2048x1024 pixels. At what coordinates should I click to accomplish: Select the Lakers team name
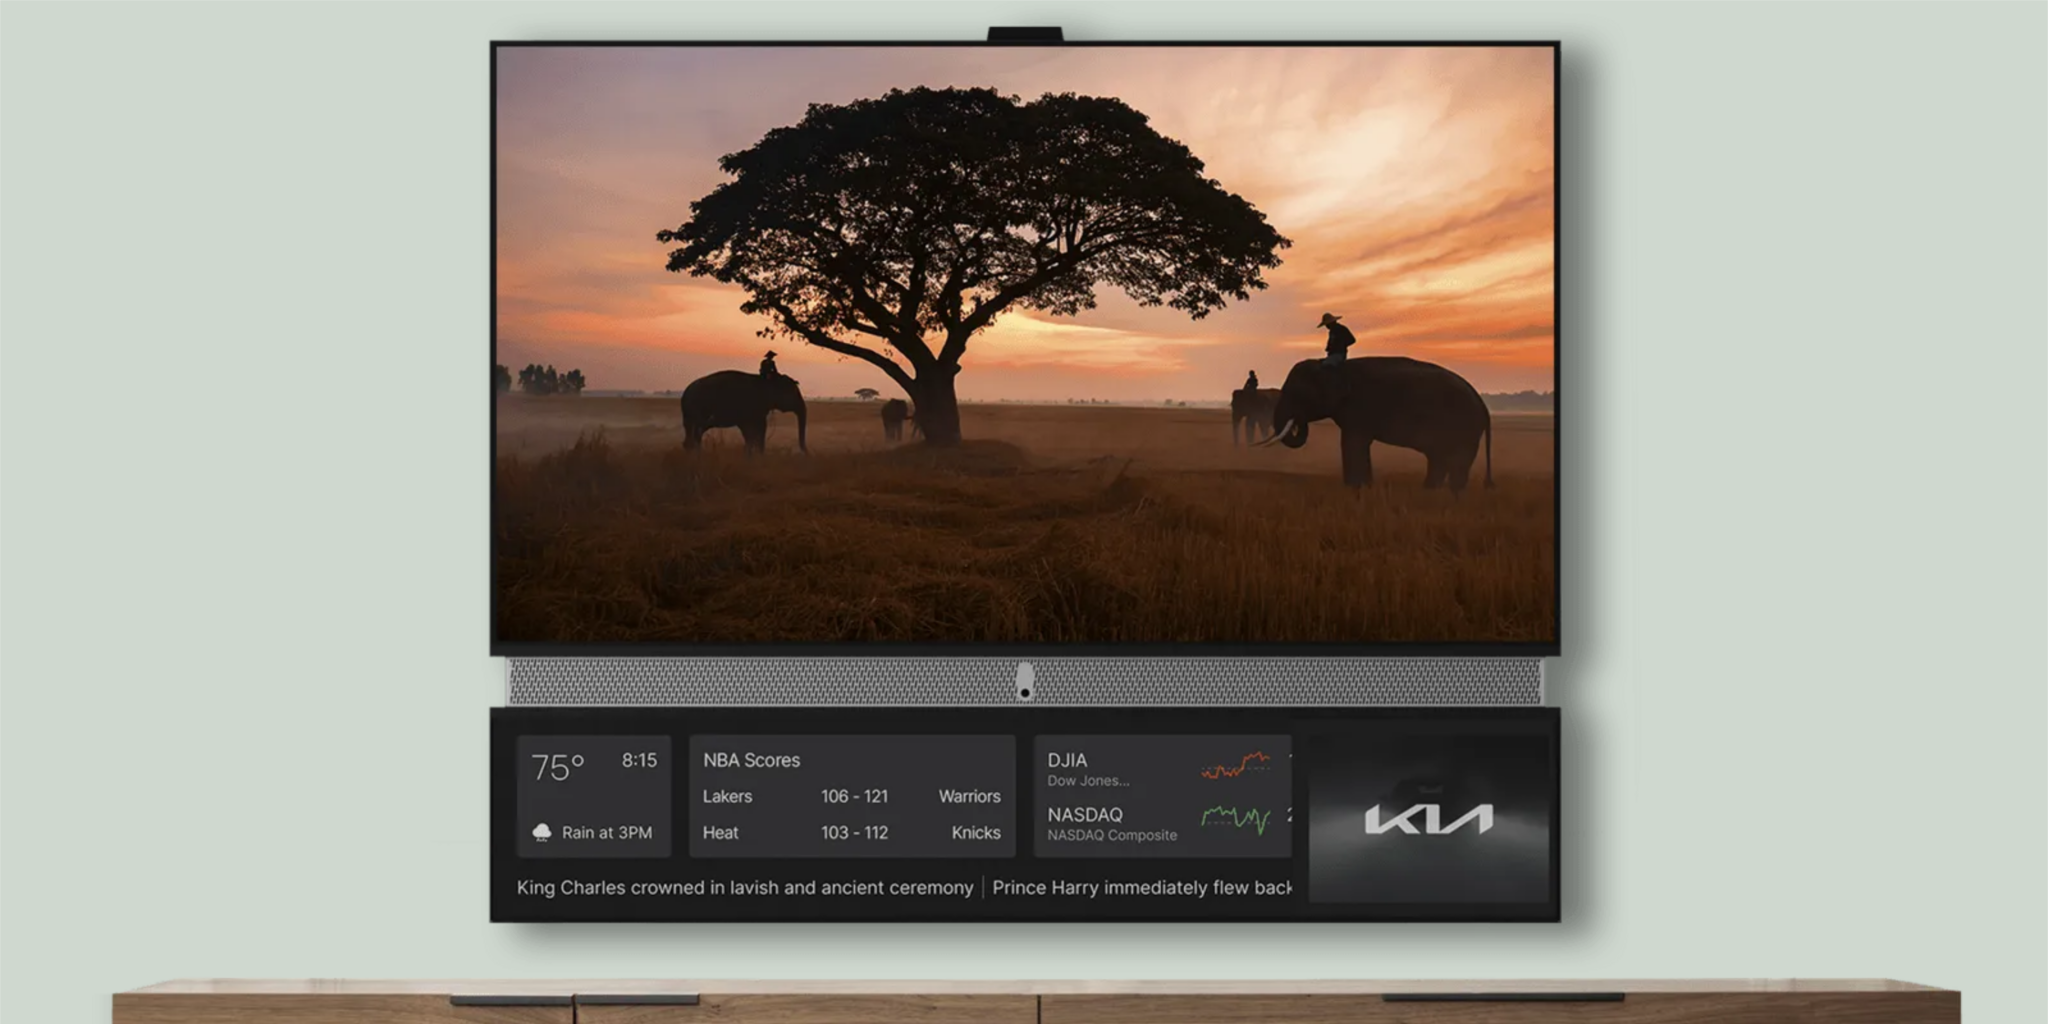727,796
